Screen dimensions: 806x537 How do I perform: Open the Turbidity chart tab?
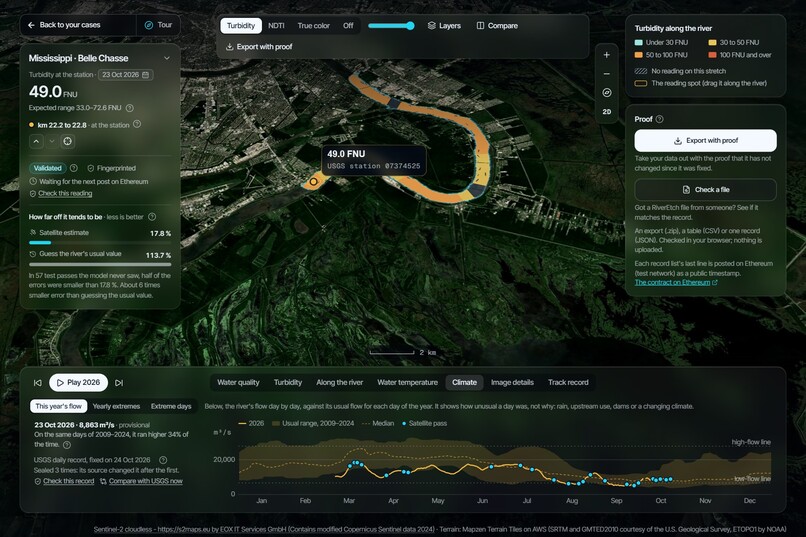pos(288,382)
